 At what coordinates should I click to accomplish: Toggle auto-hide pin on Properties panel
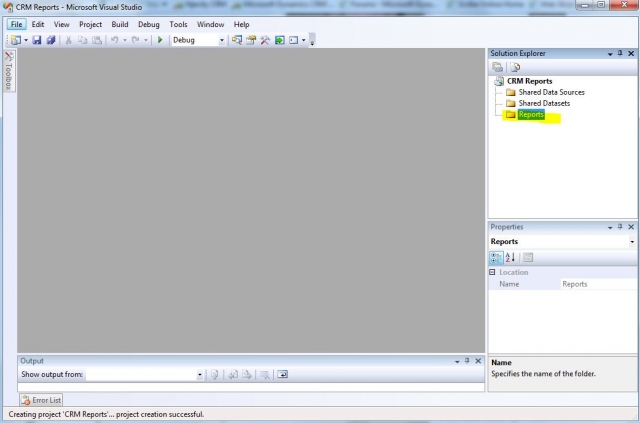pyautogui.click(x=620, y=227)
